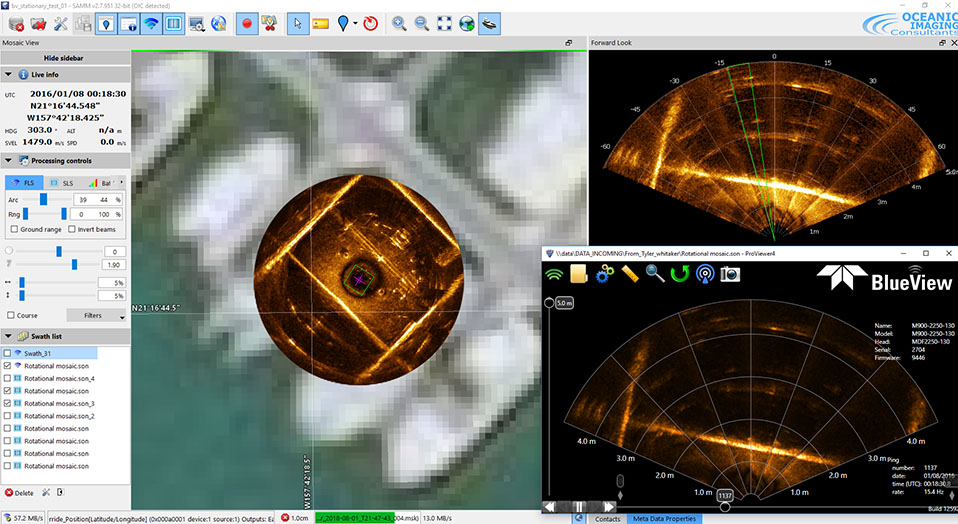This screenshot has width=958, height=524.
Task: Click the magnifying glass icon in ProViewer4
Action: click(x=655, y=274)
